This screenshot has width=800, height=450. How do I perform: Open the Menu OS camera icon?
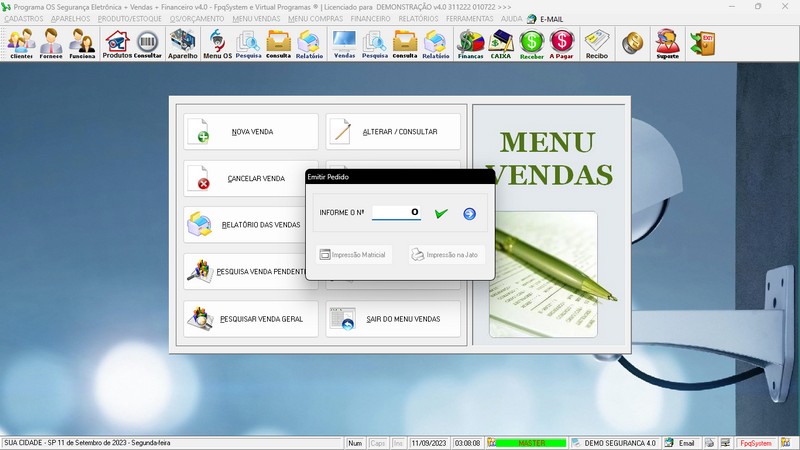(x=217, y=44)
